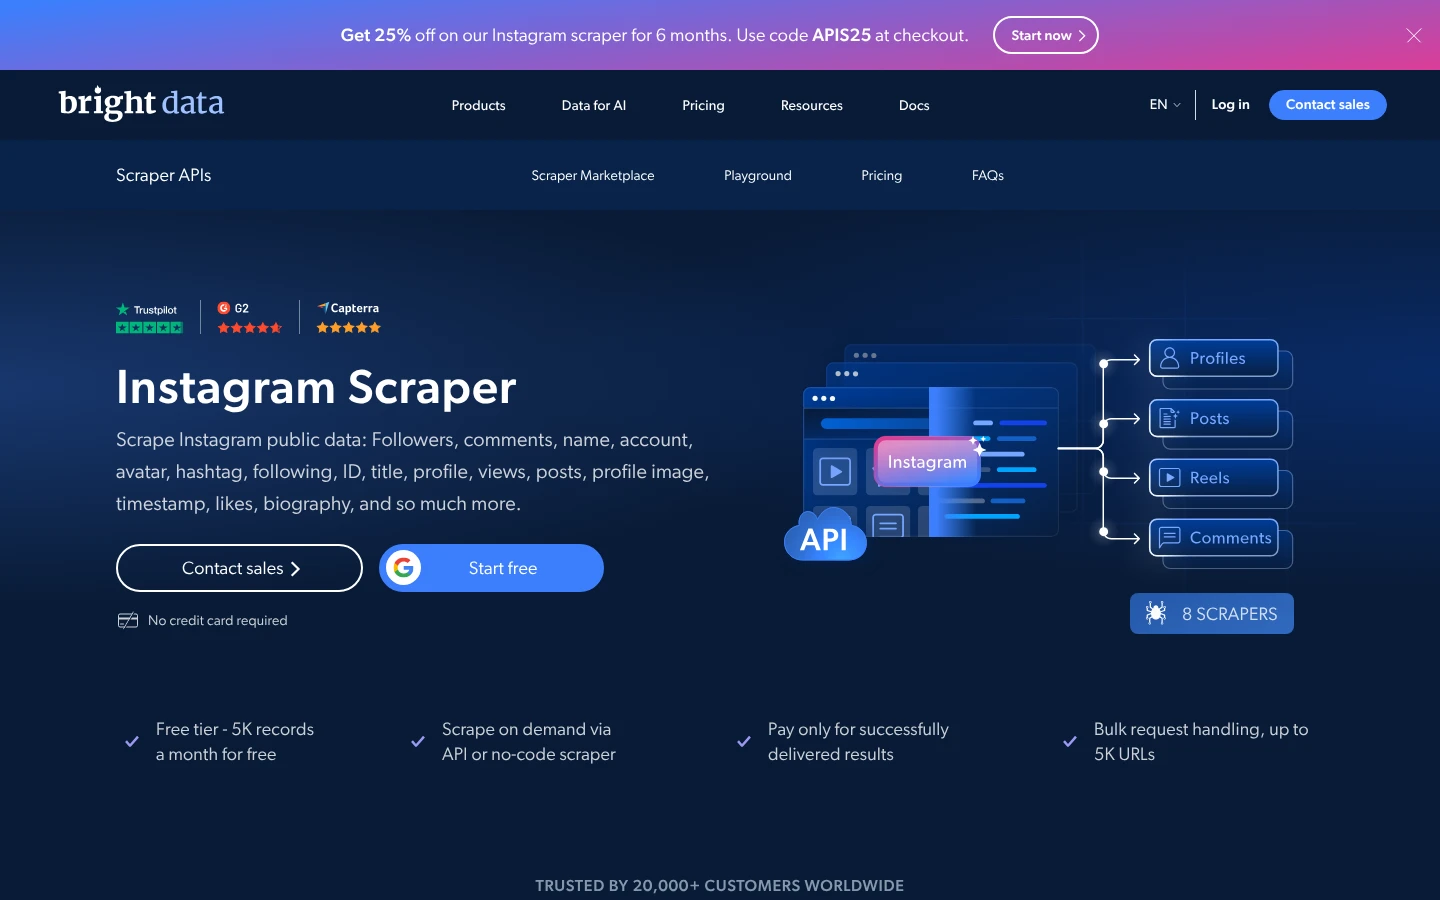
Task: Go to the Scraper Marketplace tab
Action: tap(593, 175)
